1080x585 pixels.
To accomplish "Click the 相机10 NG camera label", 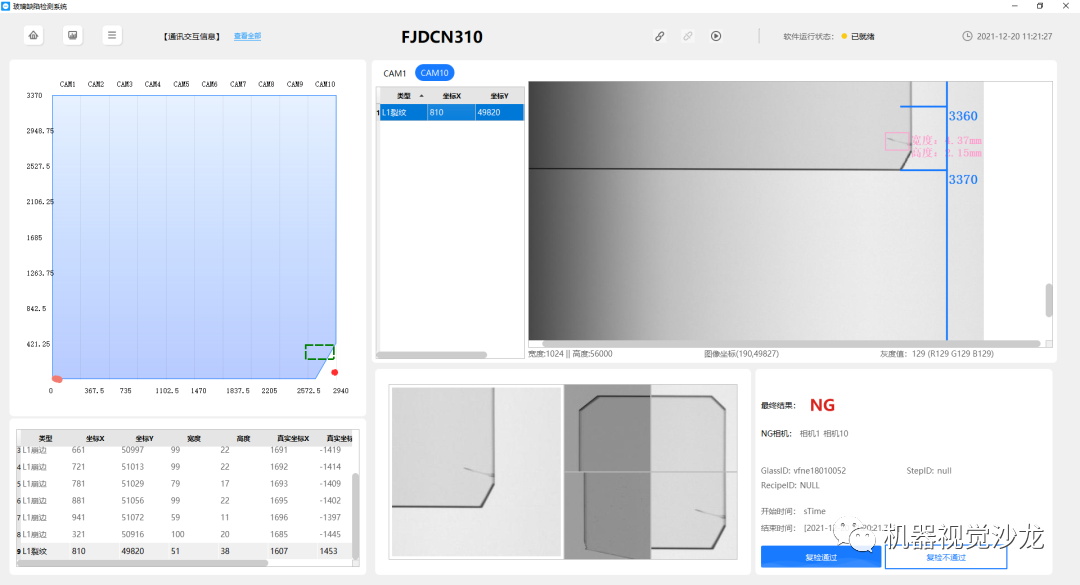I will pos(836,433).
